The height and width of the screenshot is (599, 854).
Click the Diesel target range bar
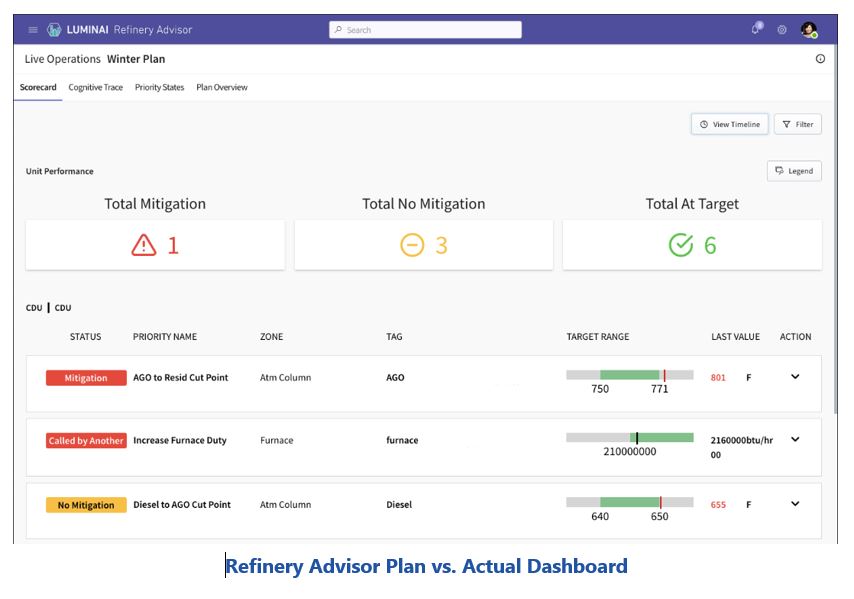(x=630, y=502)
